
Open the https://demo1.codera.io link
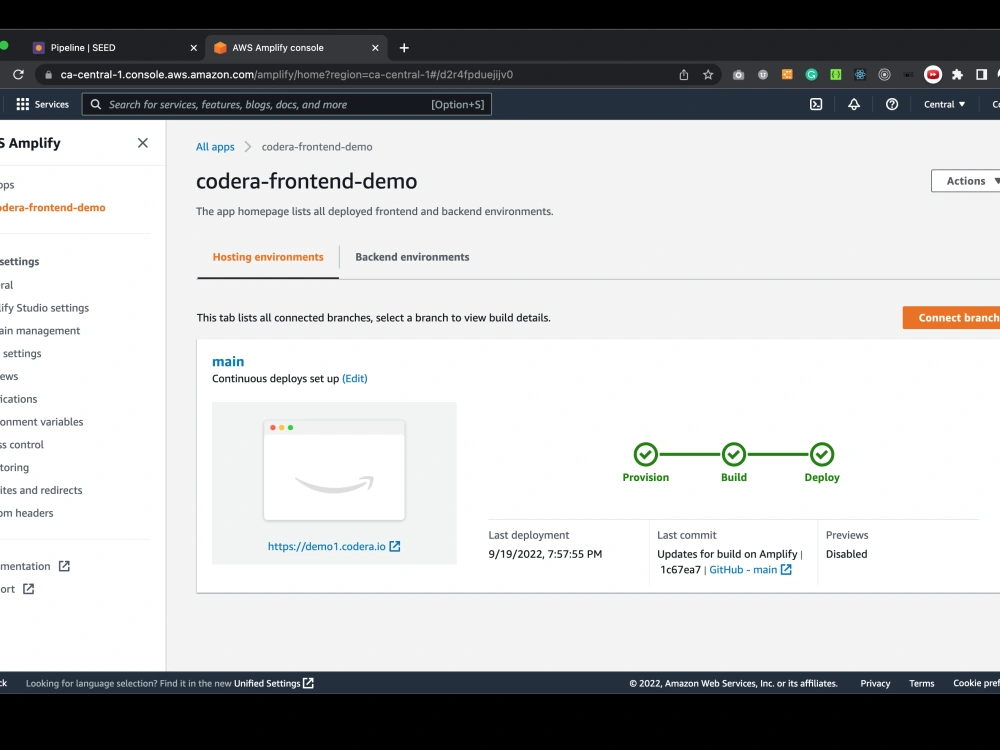[x=327, y=547]
